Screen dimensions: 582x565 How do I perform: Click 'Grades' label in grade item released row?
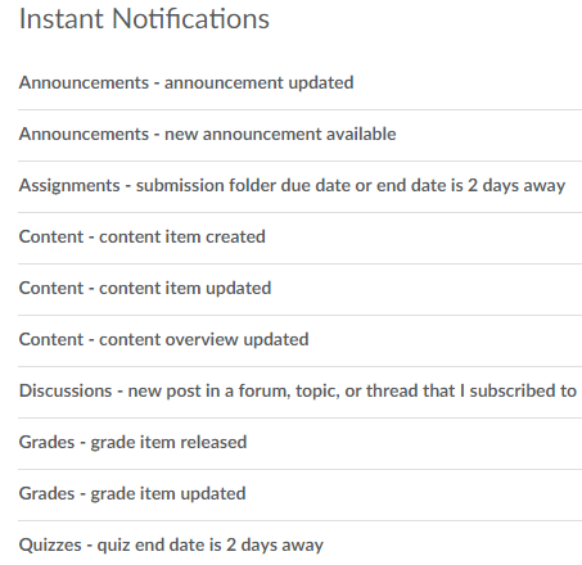[x=47, y=442]
